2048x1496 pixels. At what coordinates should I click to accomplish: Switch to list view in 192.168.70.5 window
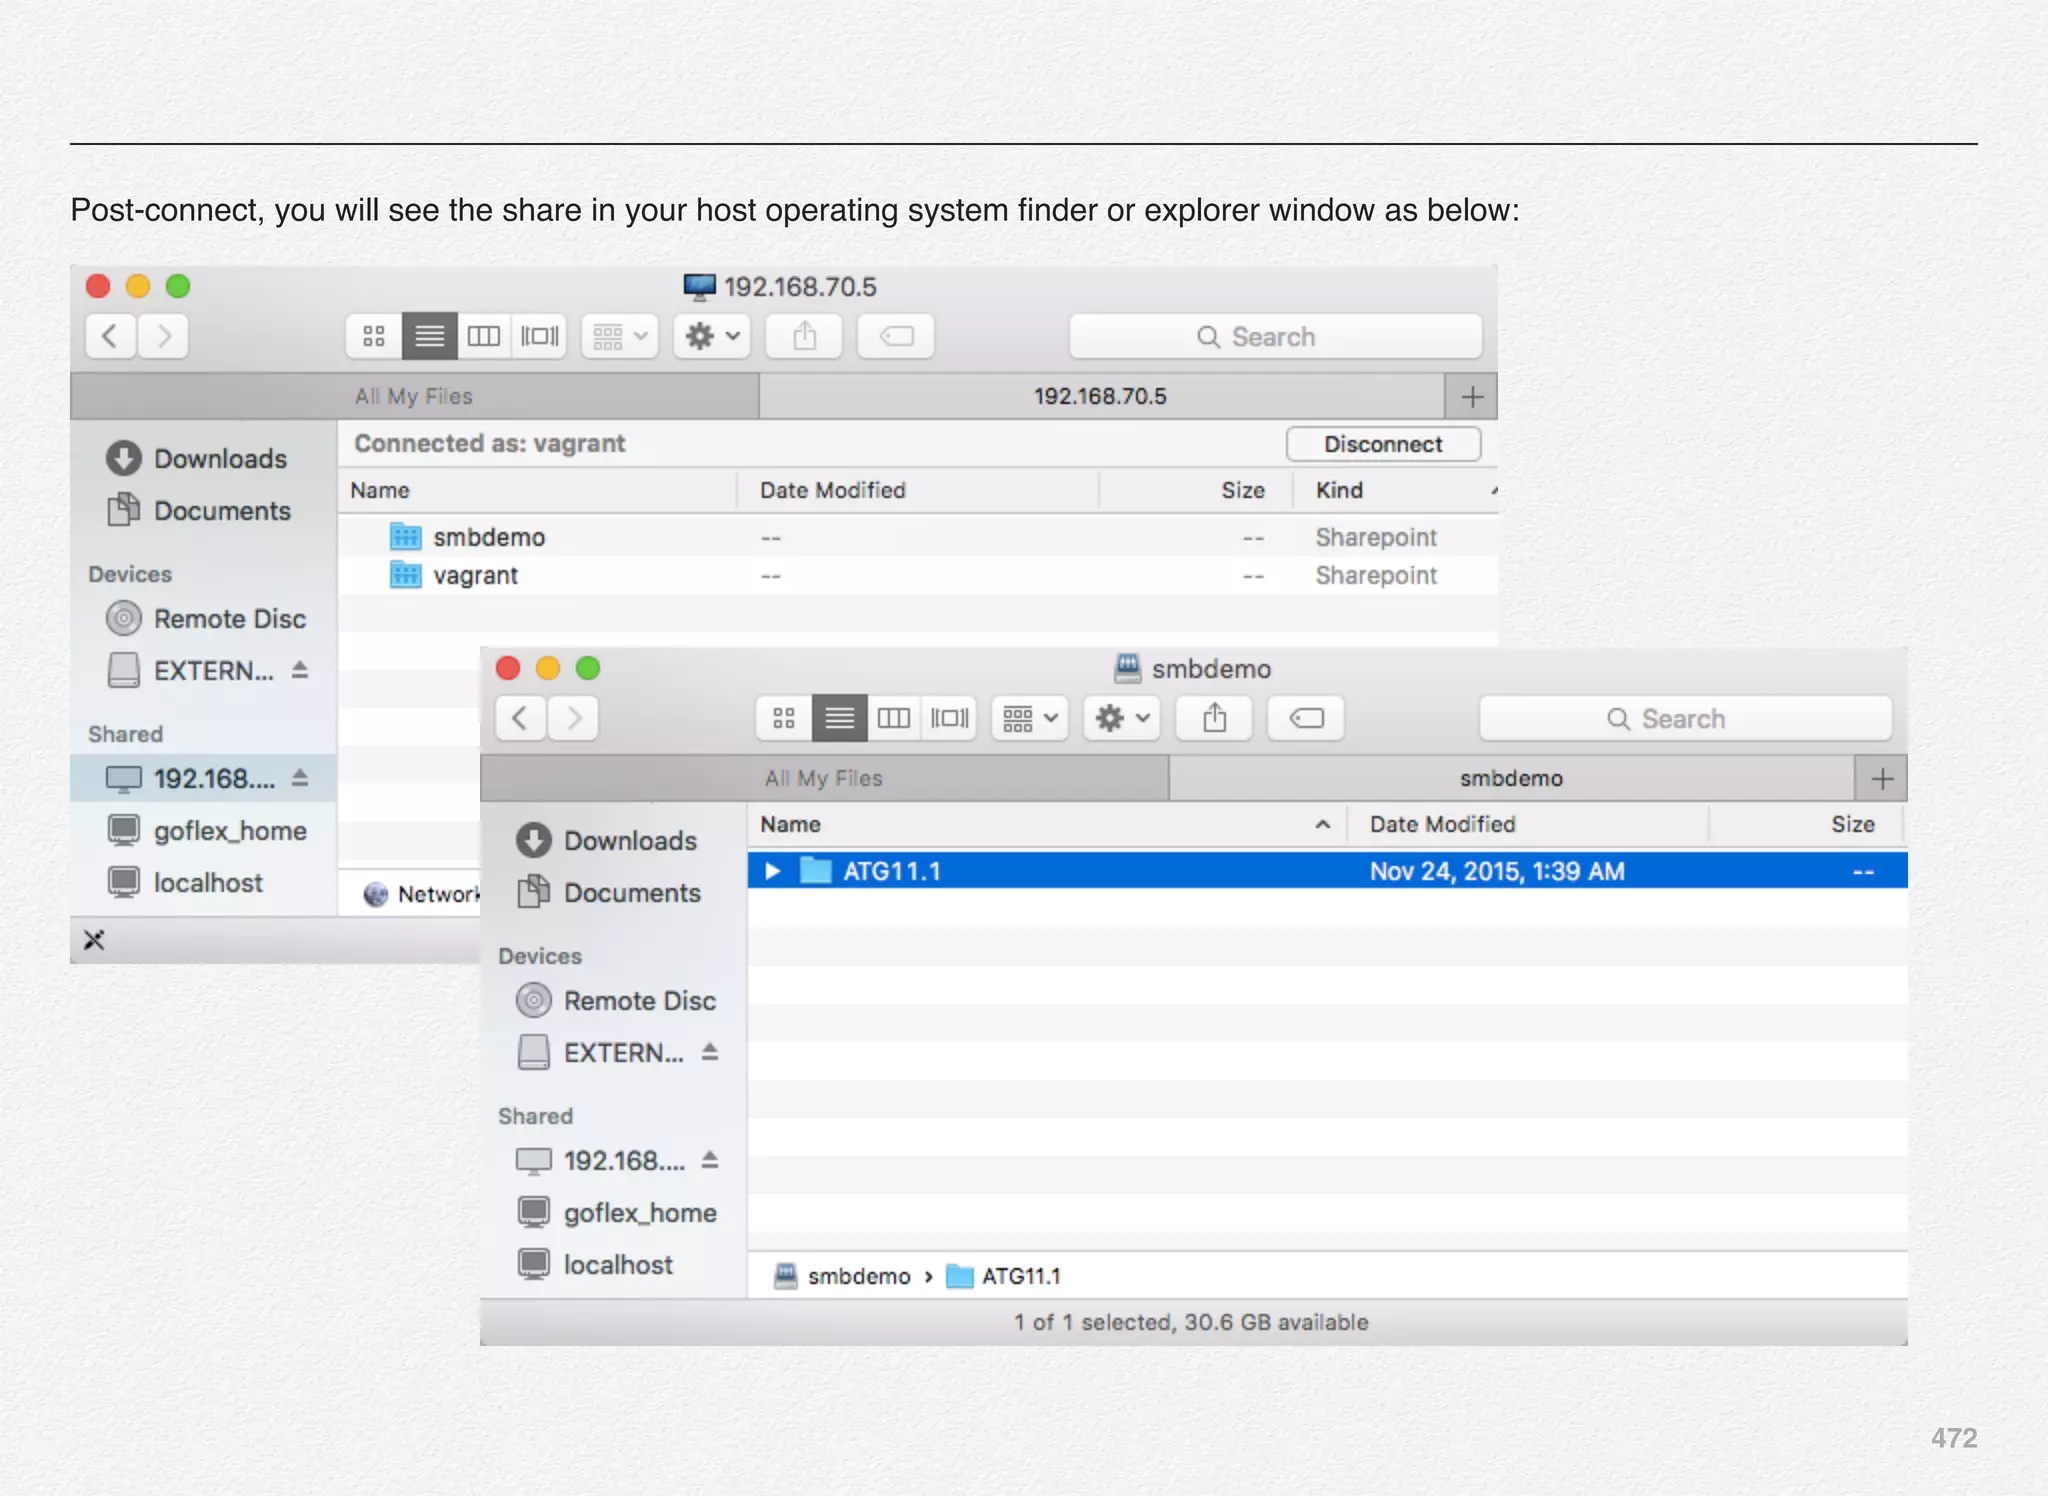430,336
